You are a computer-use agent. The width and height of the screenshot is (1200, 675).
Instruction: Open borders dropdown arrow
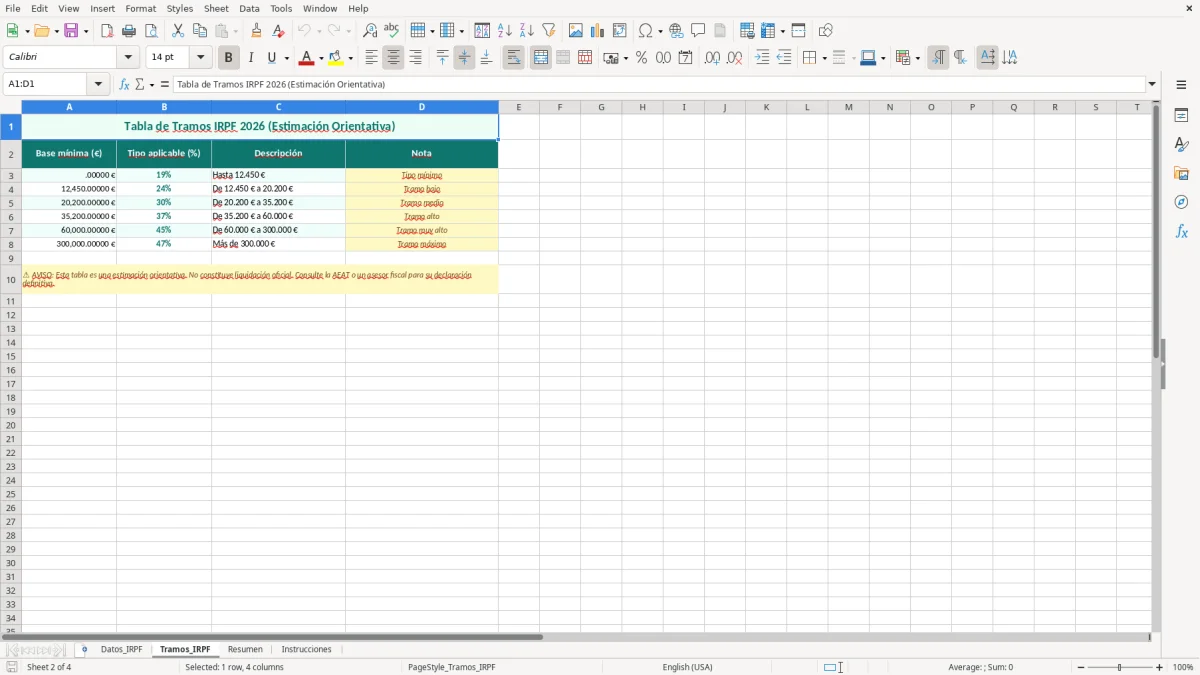823,58
